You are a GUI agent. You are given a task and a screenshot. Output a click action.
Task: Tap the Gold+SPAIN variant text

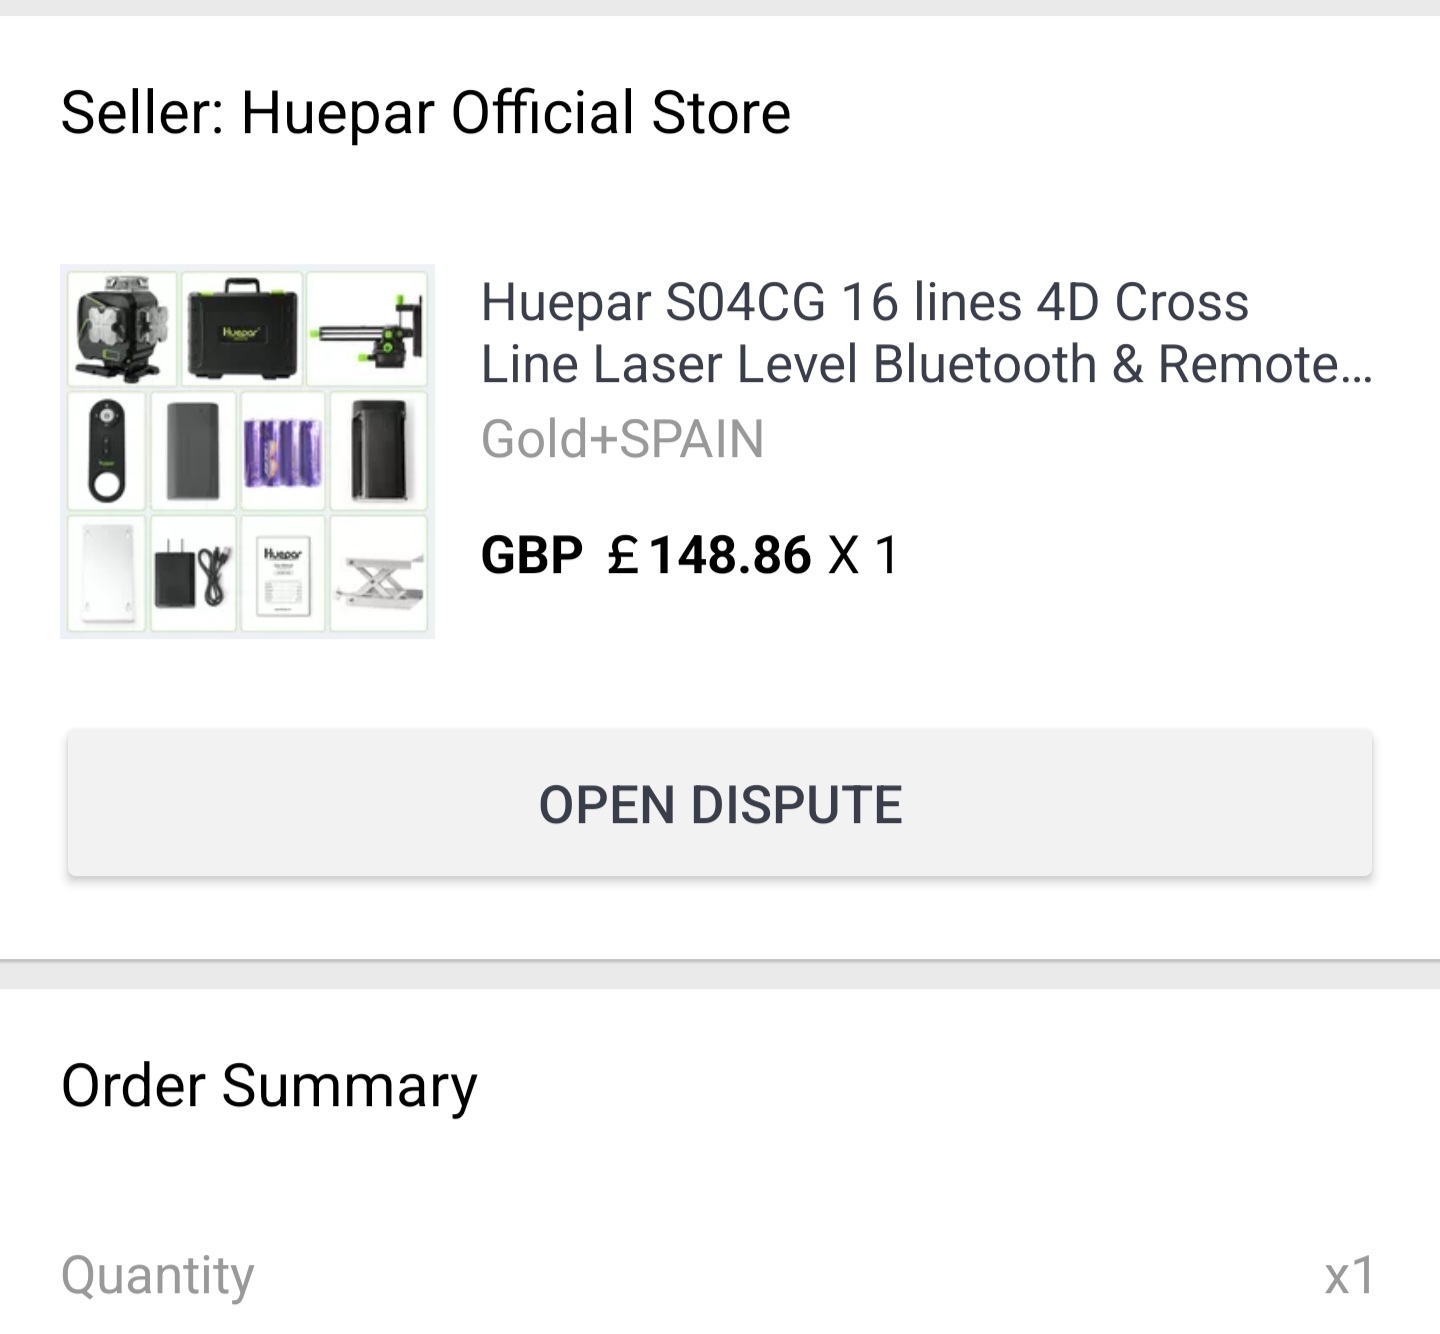click(622, 439)
